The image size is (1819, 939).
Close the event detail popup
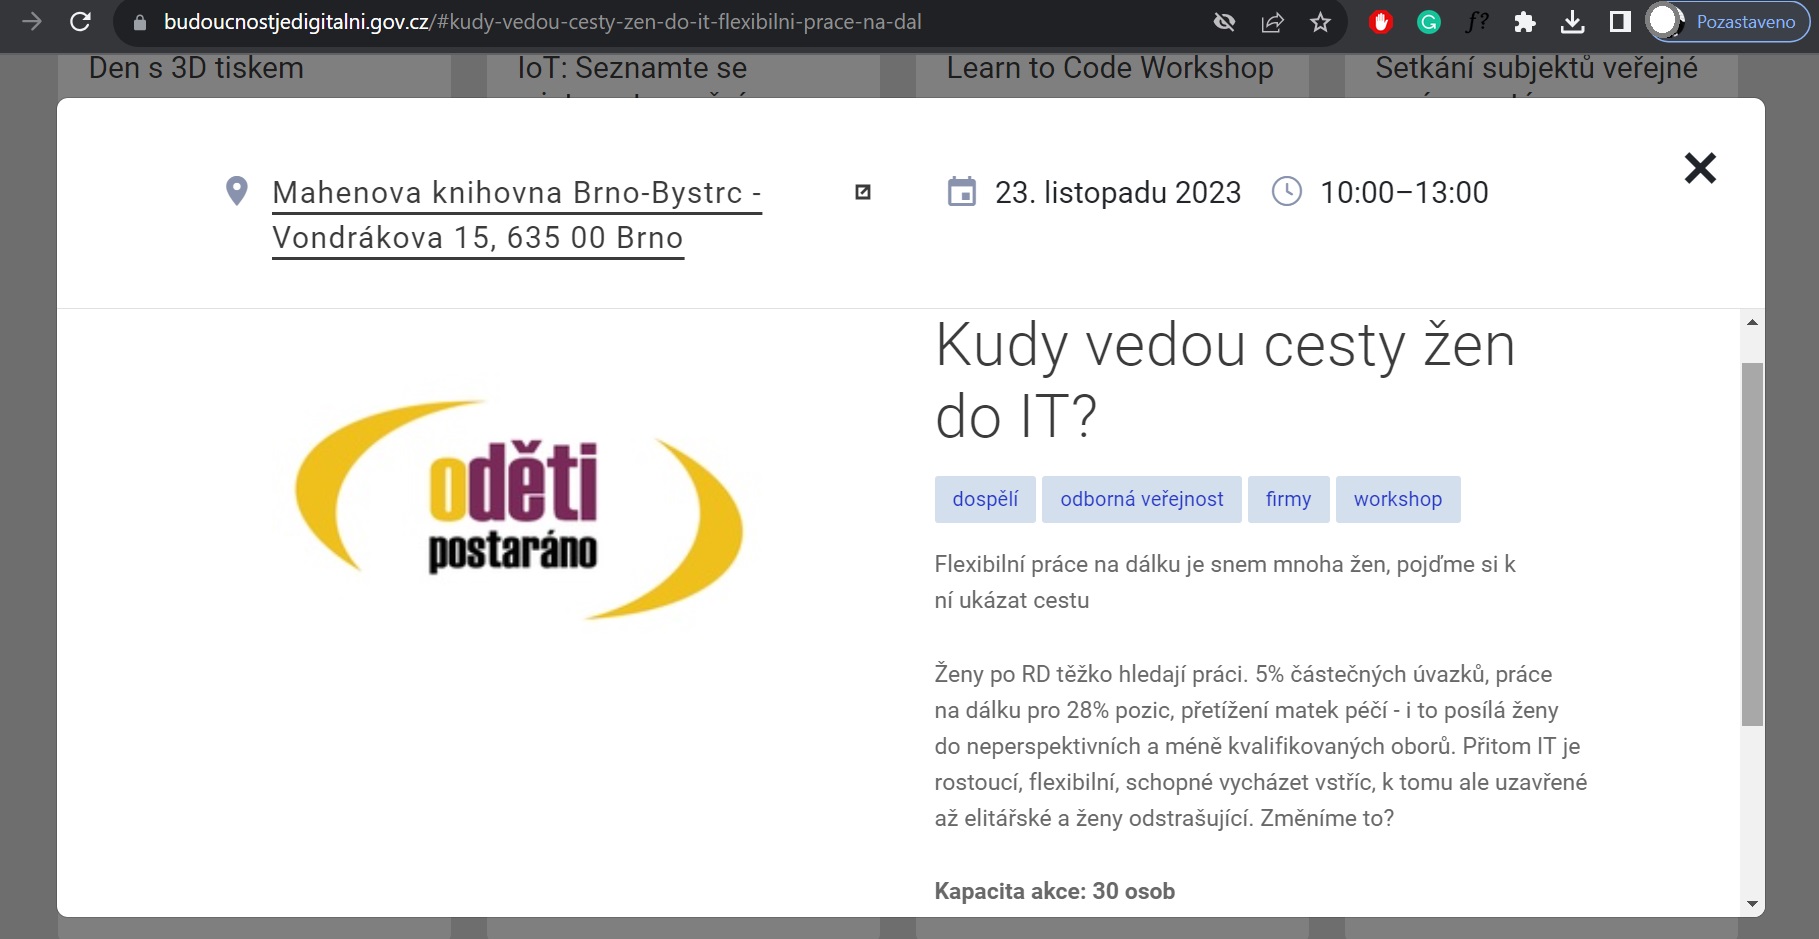click(1699, 168)
